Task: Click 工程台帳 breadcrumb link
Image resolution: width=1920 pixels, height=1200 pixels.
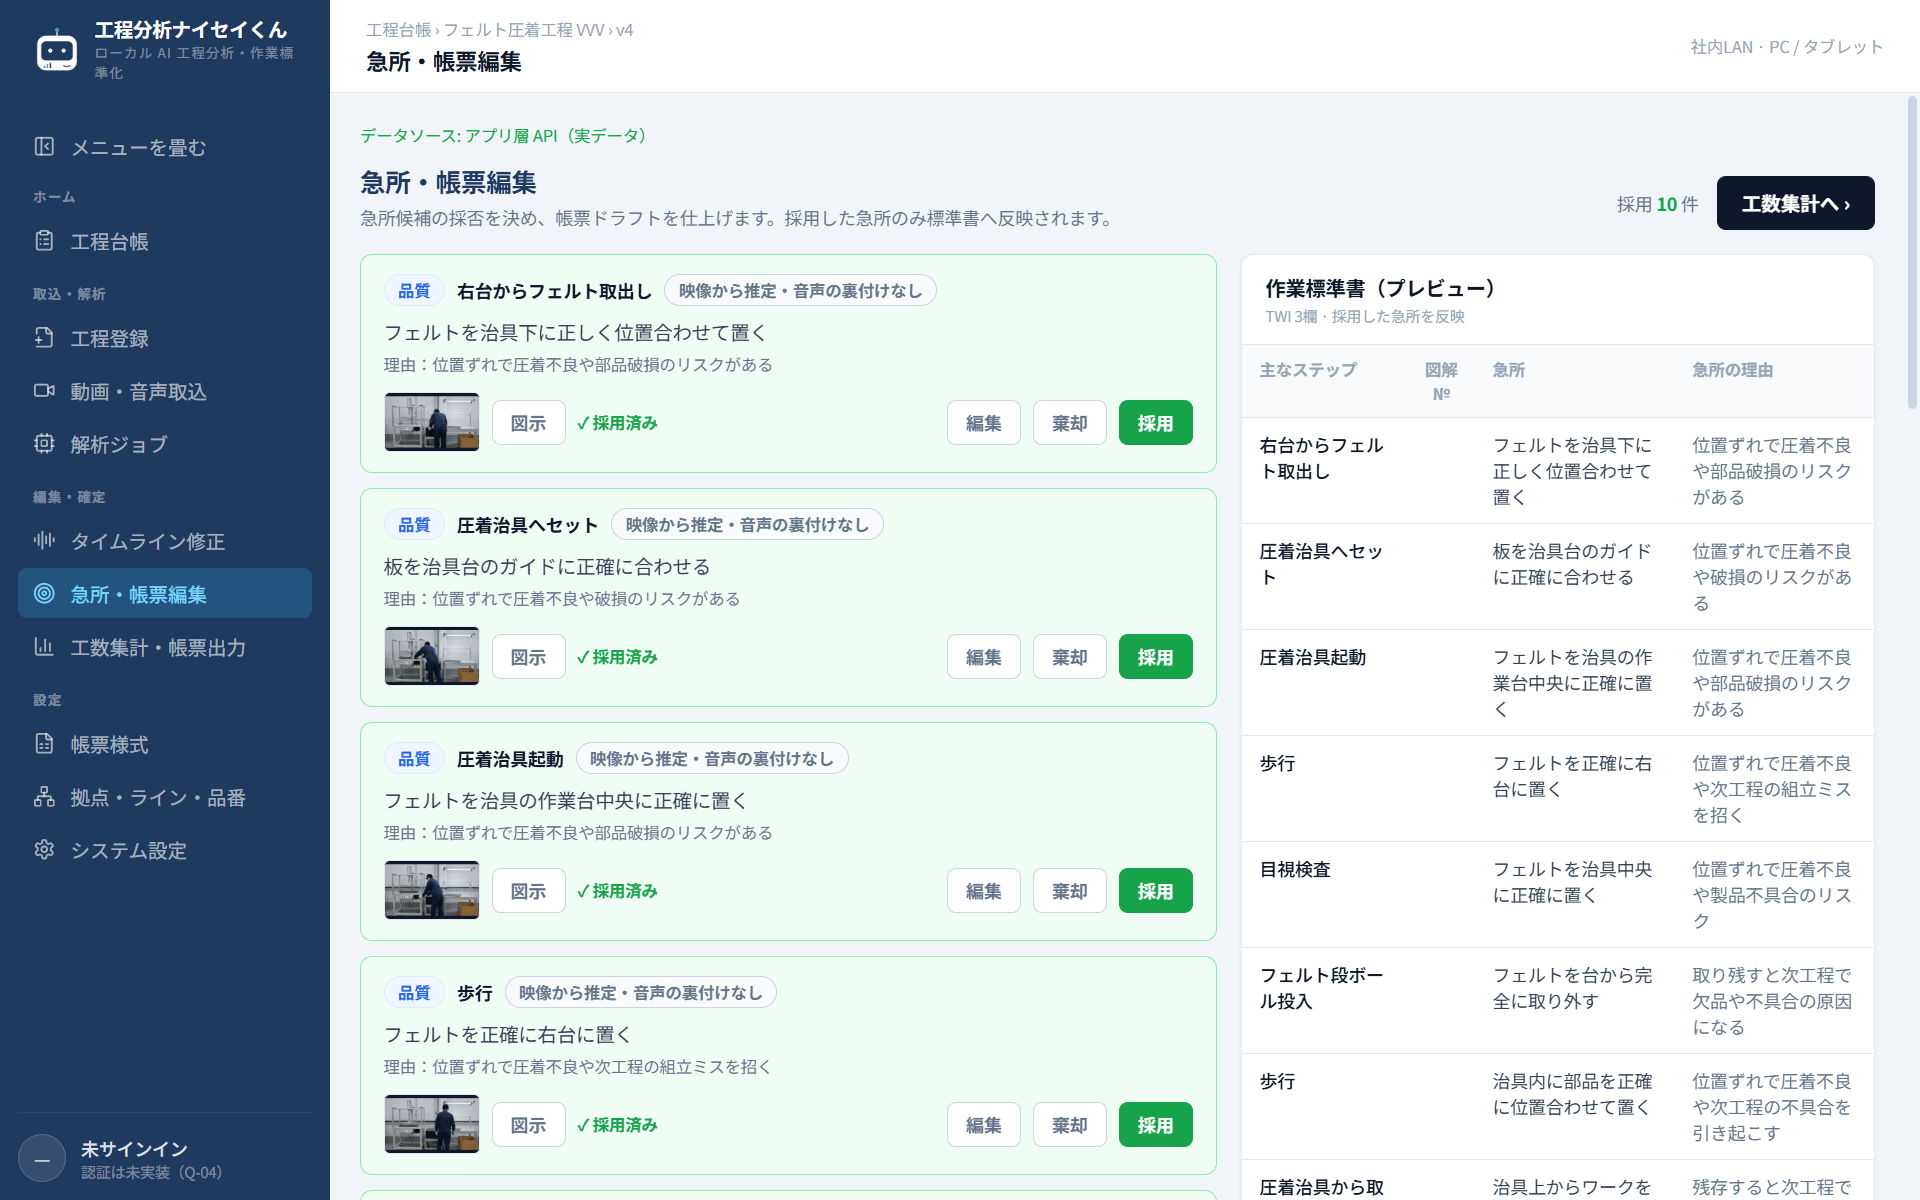Action: pyautogui.click(x=399, y=30)
